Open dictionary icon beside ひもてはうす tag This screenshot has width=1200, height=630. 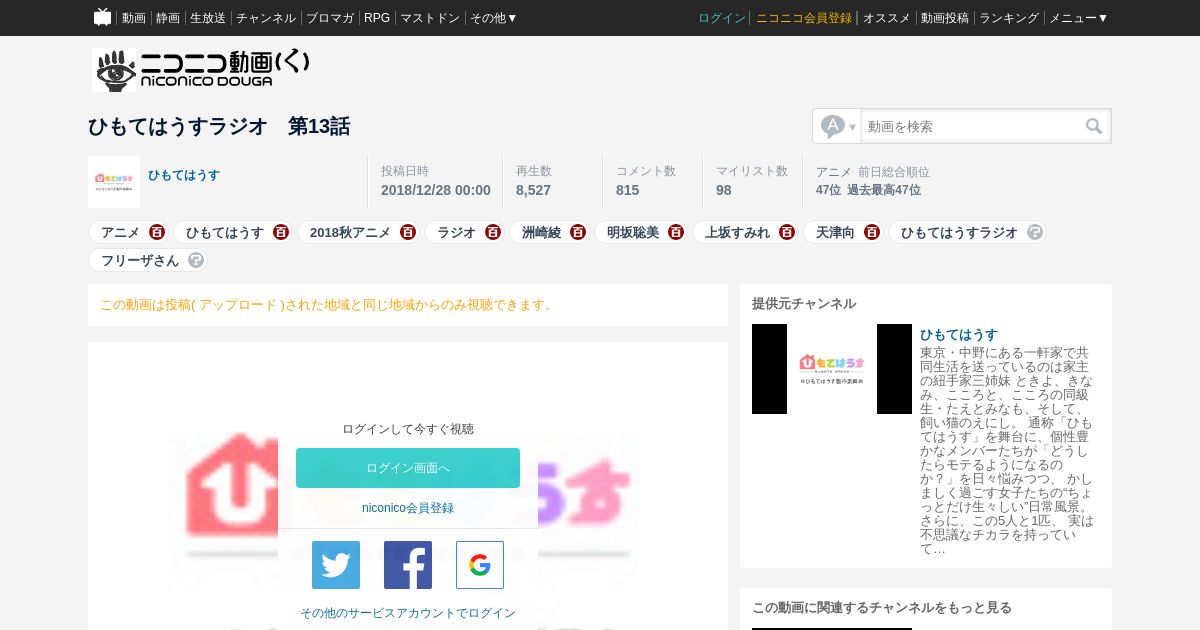pos(281,232)
